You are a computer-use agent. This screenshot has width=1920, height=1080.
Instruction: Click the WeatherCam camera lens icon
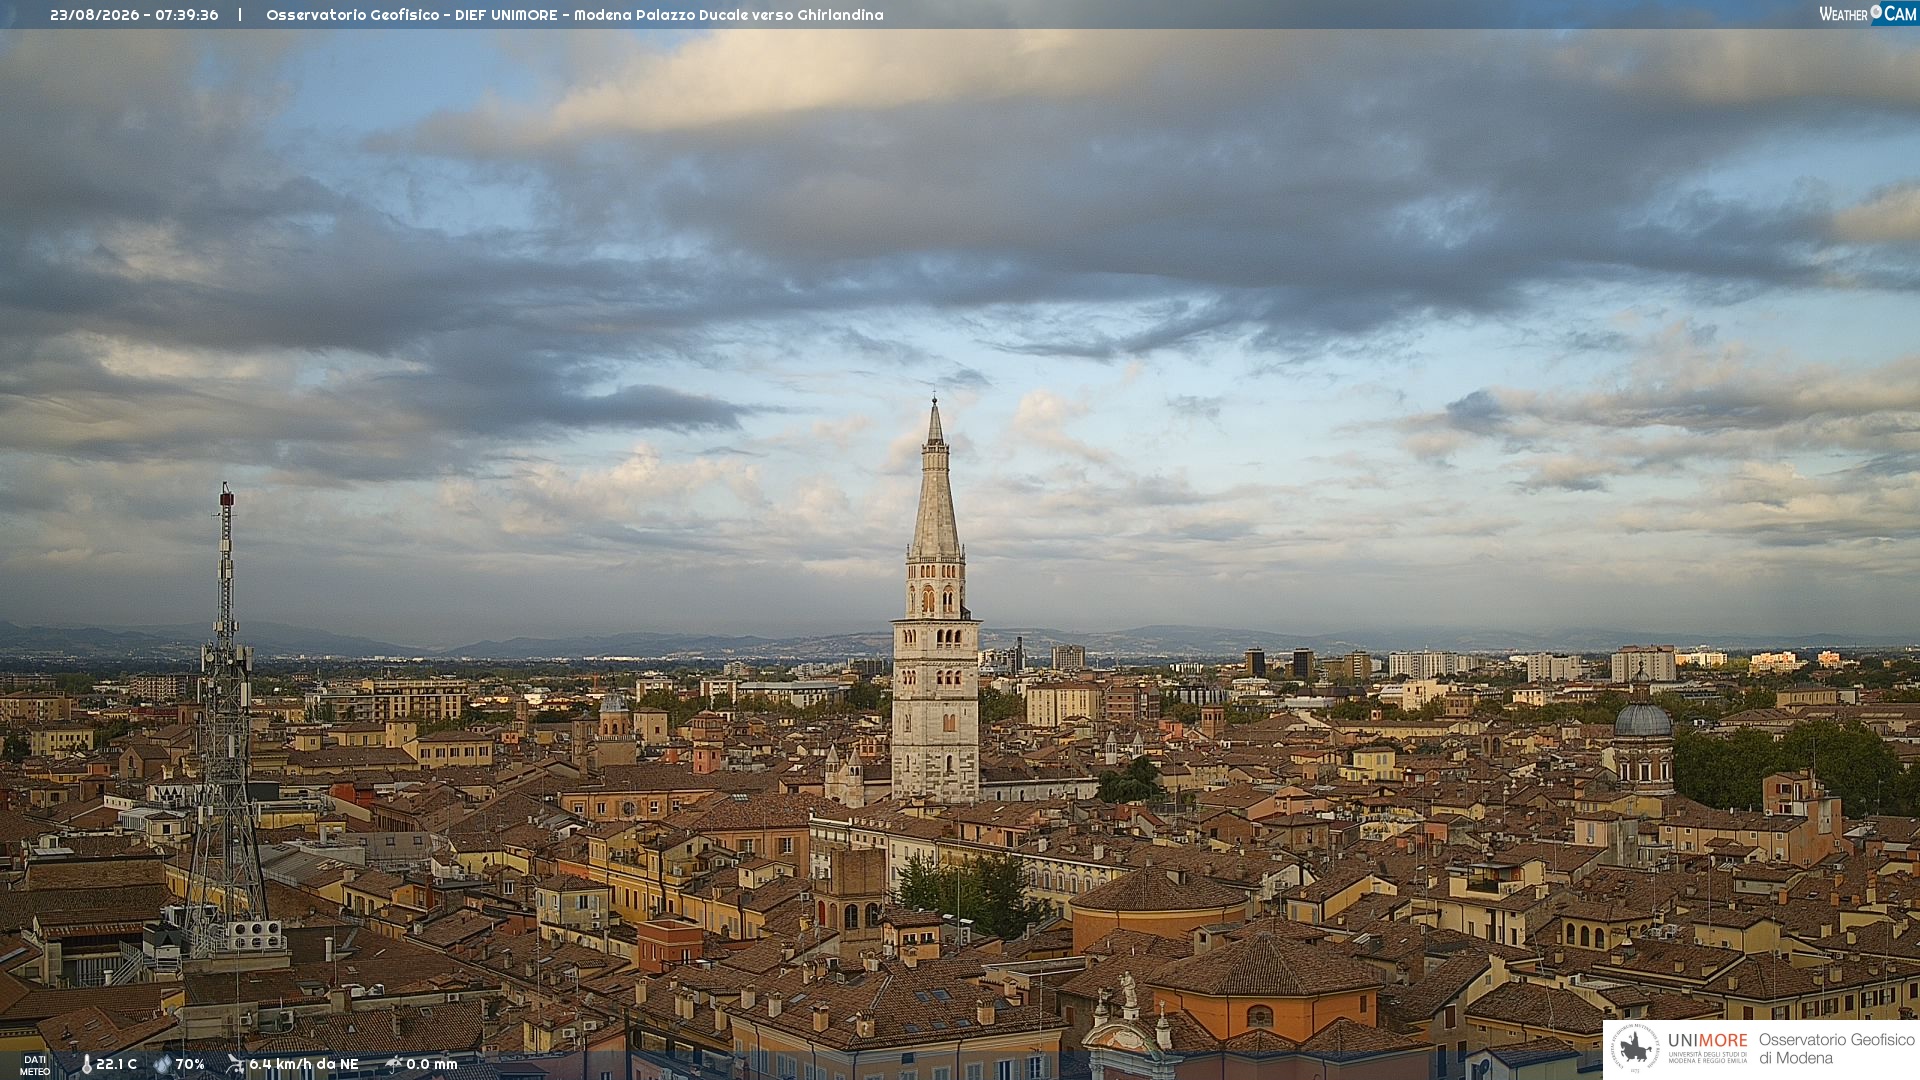pyautogui.click(x=1876, y=13)
